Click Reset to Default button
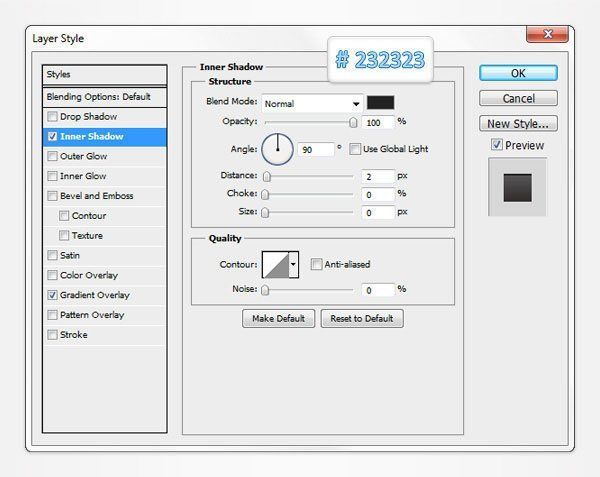 point(362,318)
